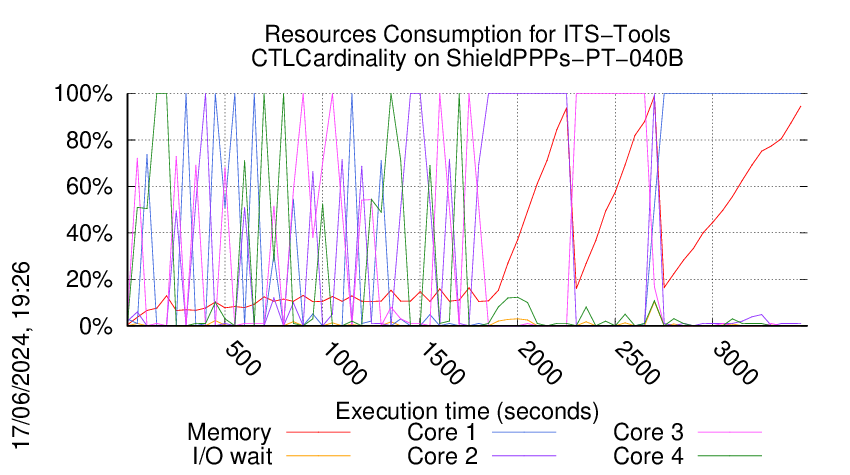Screen dimensions: 850x475
Task: Click the I/O wait legend label
Action: [x=233, y=456]
